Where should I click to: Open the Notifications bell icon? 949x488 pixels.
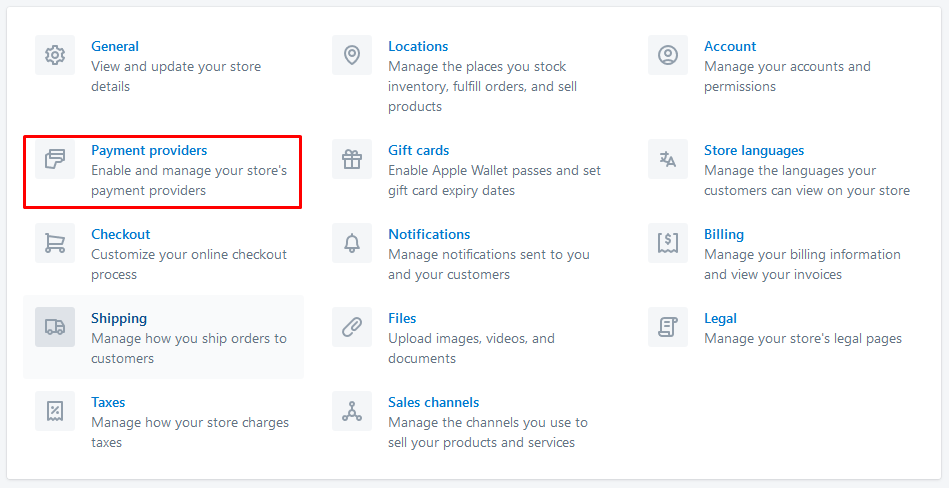coord(352,243)
